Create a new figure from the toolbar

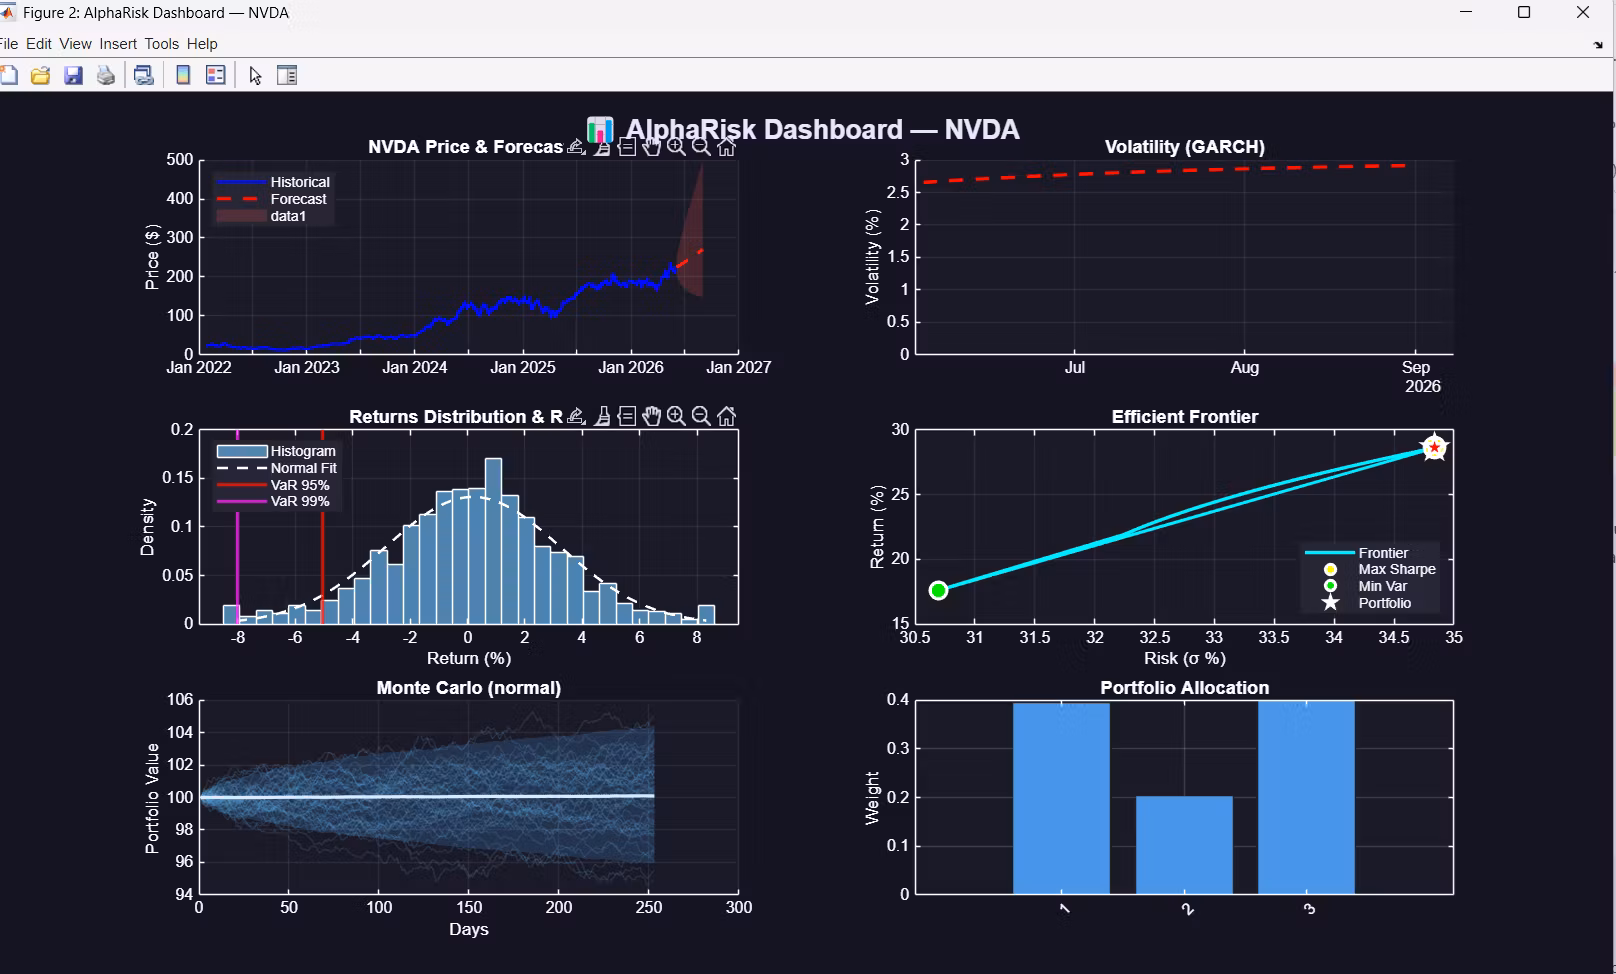[x=9, y=75]
